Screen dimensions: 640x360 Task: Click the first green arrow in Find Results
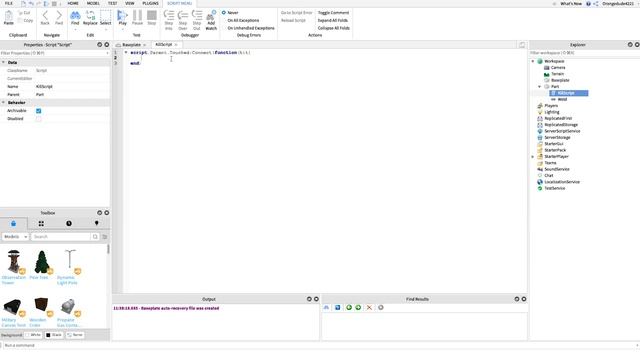pos(349,307)
